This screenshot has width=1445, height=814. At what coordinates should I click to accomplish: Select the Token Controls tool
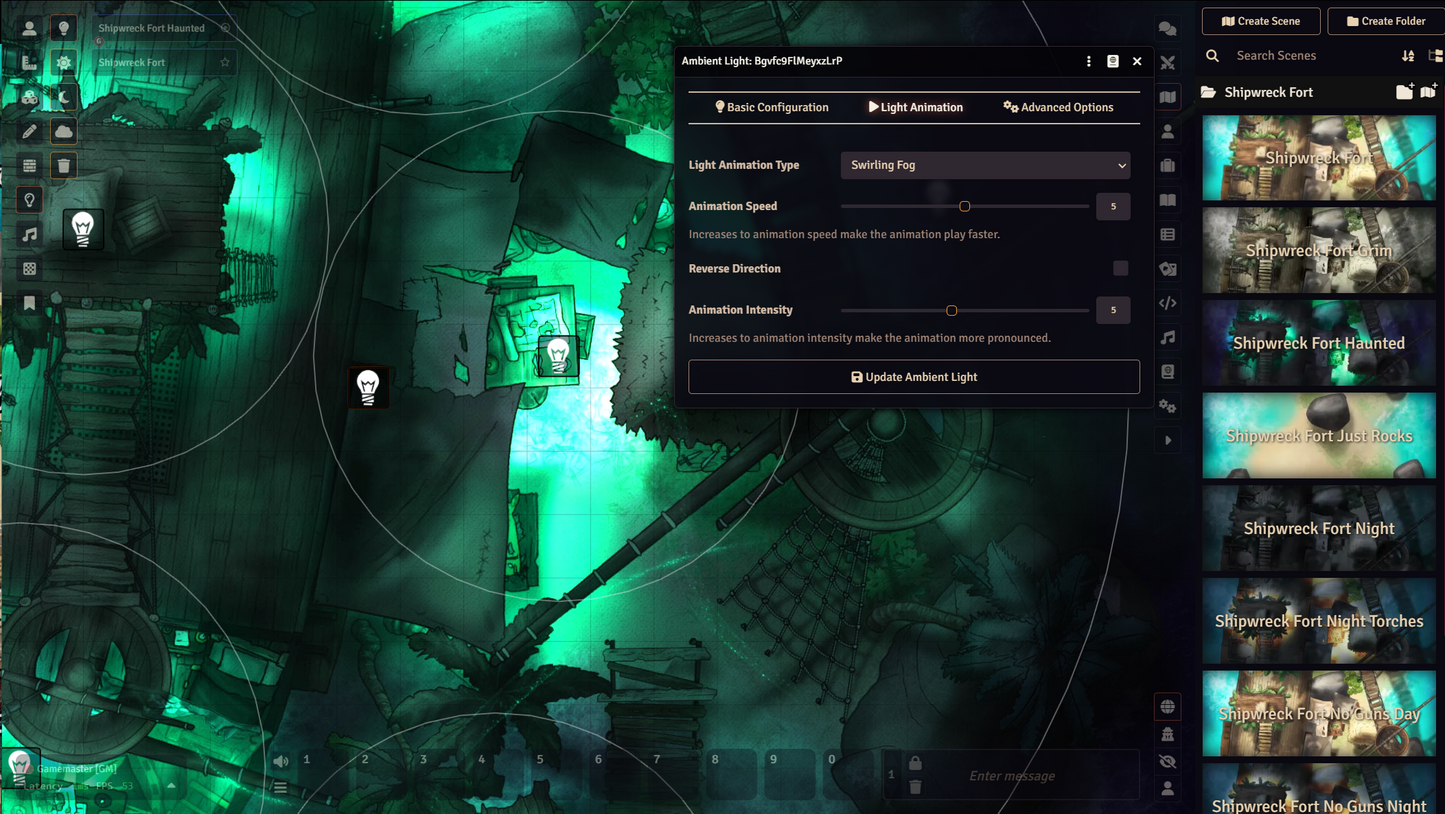tap(29, 28)
